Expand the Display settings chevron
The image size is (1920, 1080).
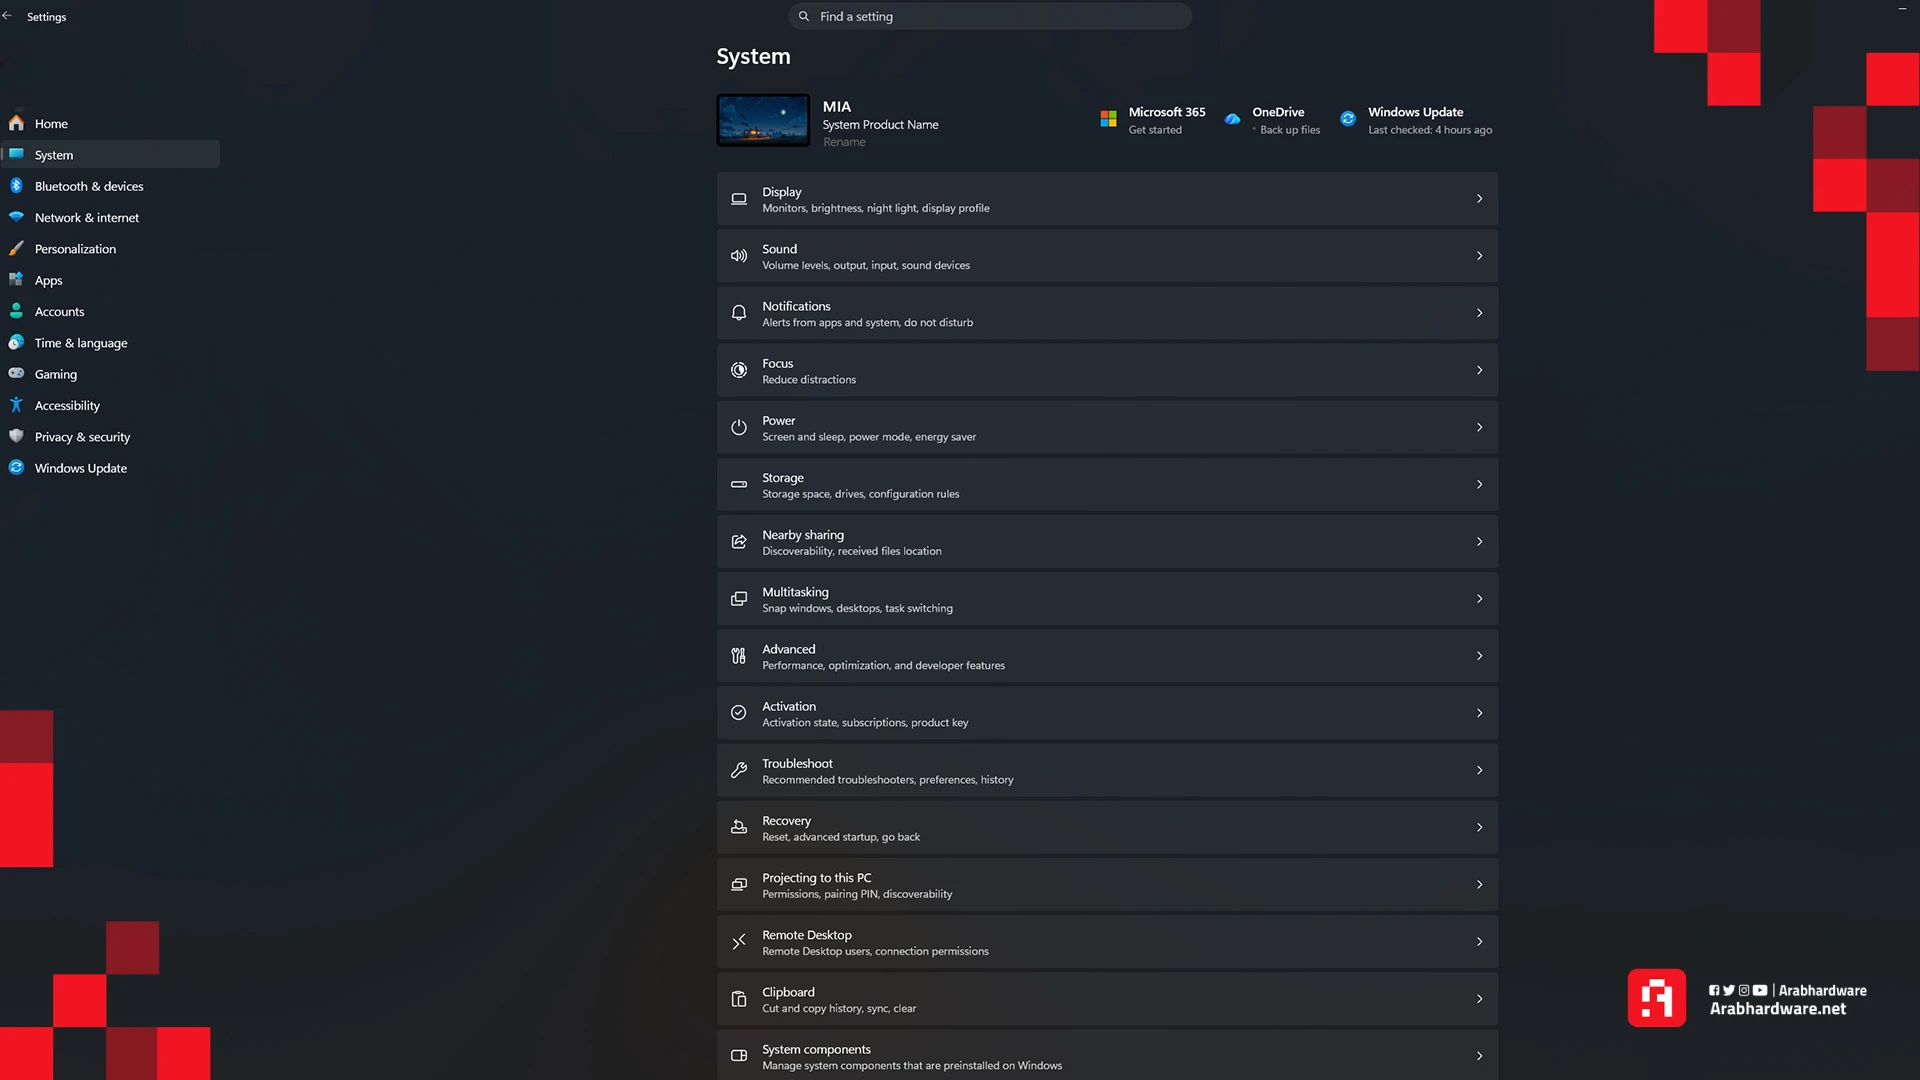tap(1479, 199)
